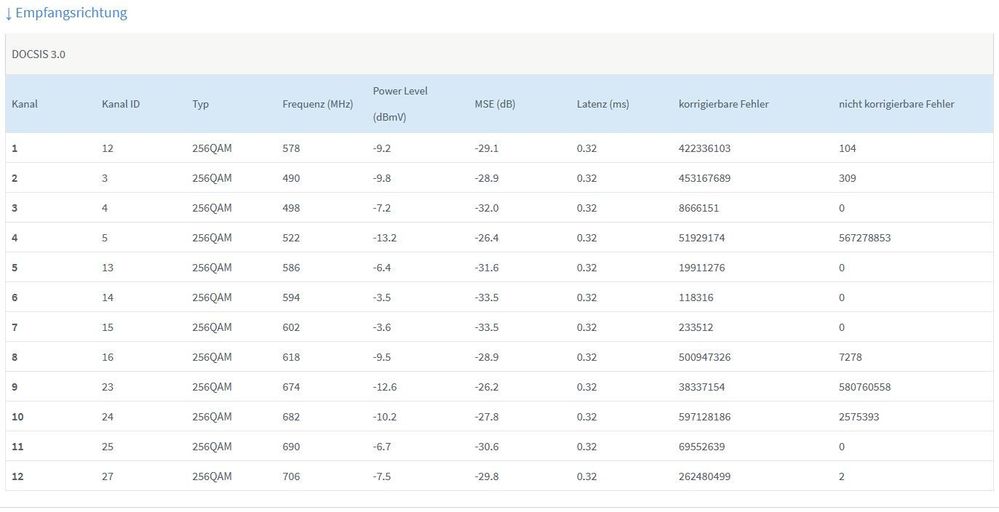Click the Frequenz (MHz) column header
Viewport: 999px width, 512px height.
click(x=317, y=104)
